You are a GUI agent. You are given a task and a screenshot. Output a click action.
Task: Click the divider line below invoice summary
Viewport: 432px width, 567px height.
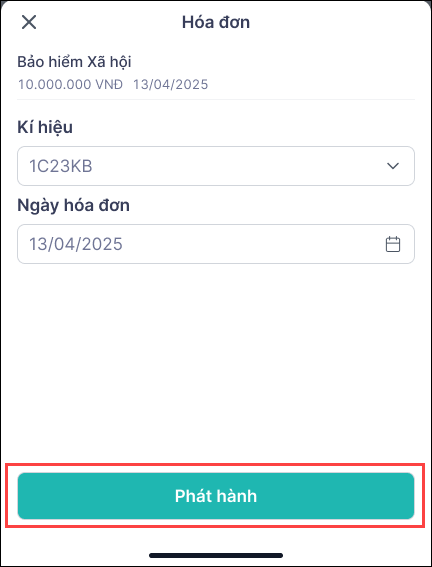[216, 99]
